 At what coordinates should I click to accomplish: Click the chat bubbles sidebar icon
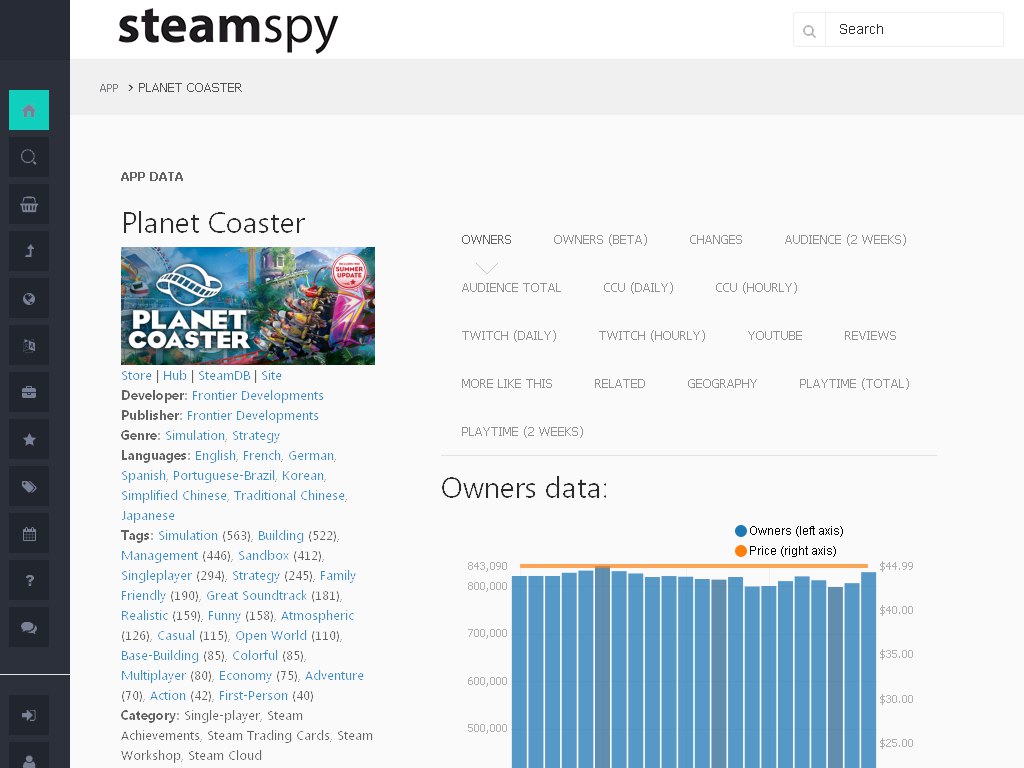click(29, 628)
